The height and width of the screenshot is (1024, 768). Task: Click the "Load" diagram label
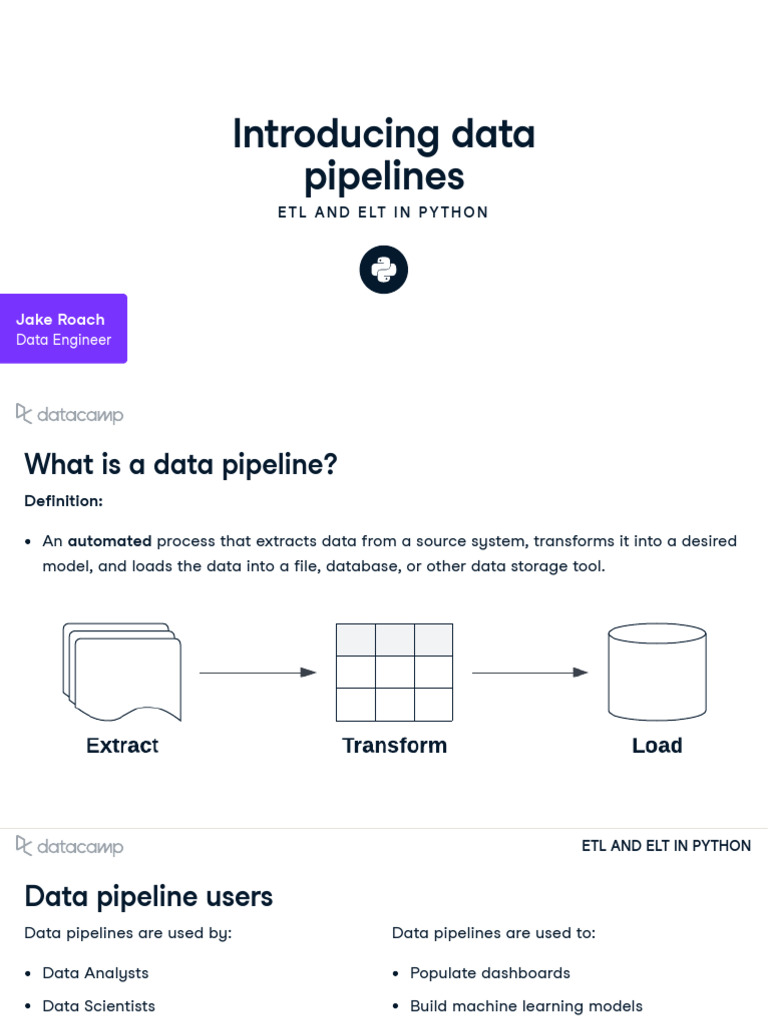657,746
